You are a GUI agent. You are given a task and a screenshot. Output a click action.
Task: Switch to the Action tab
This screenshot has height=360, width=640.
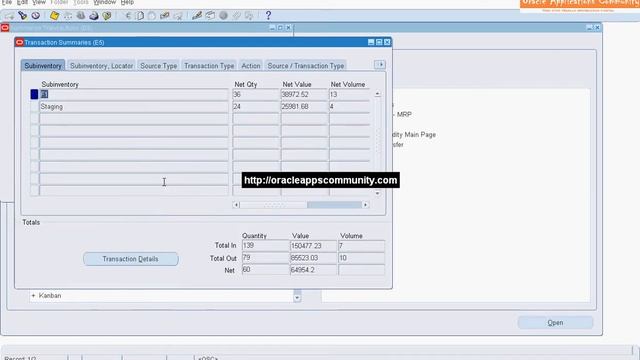click(x=251, y=66)
